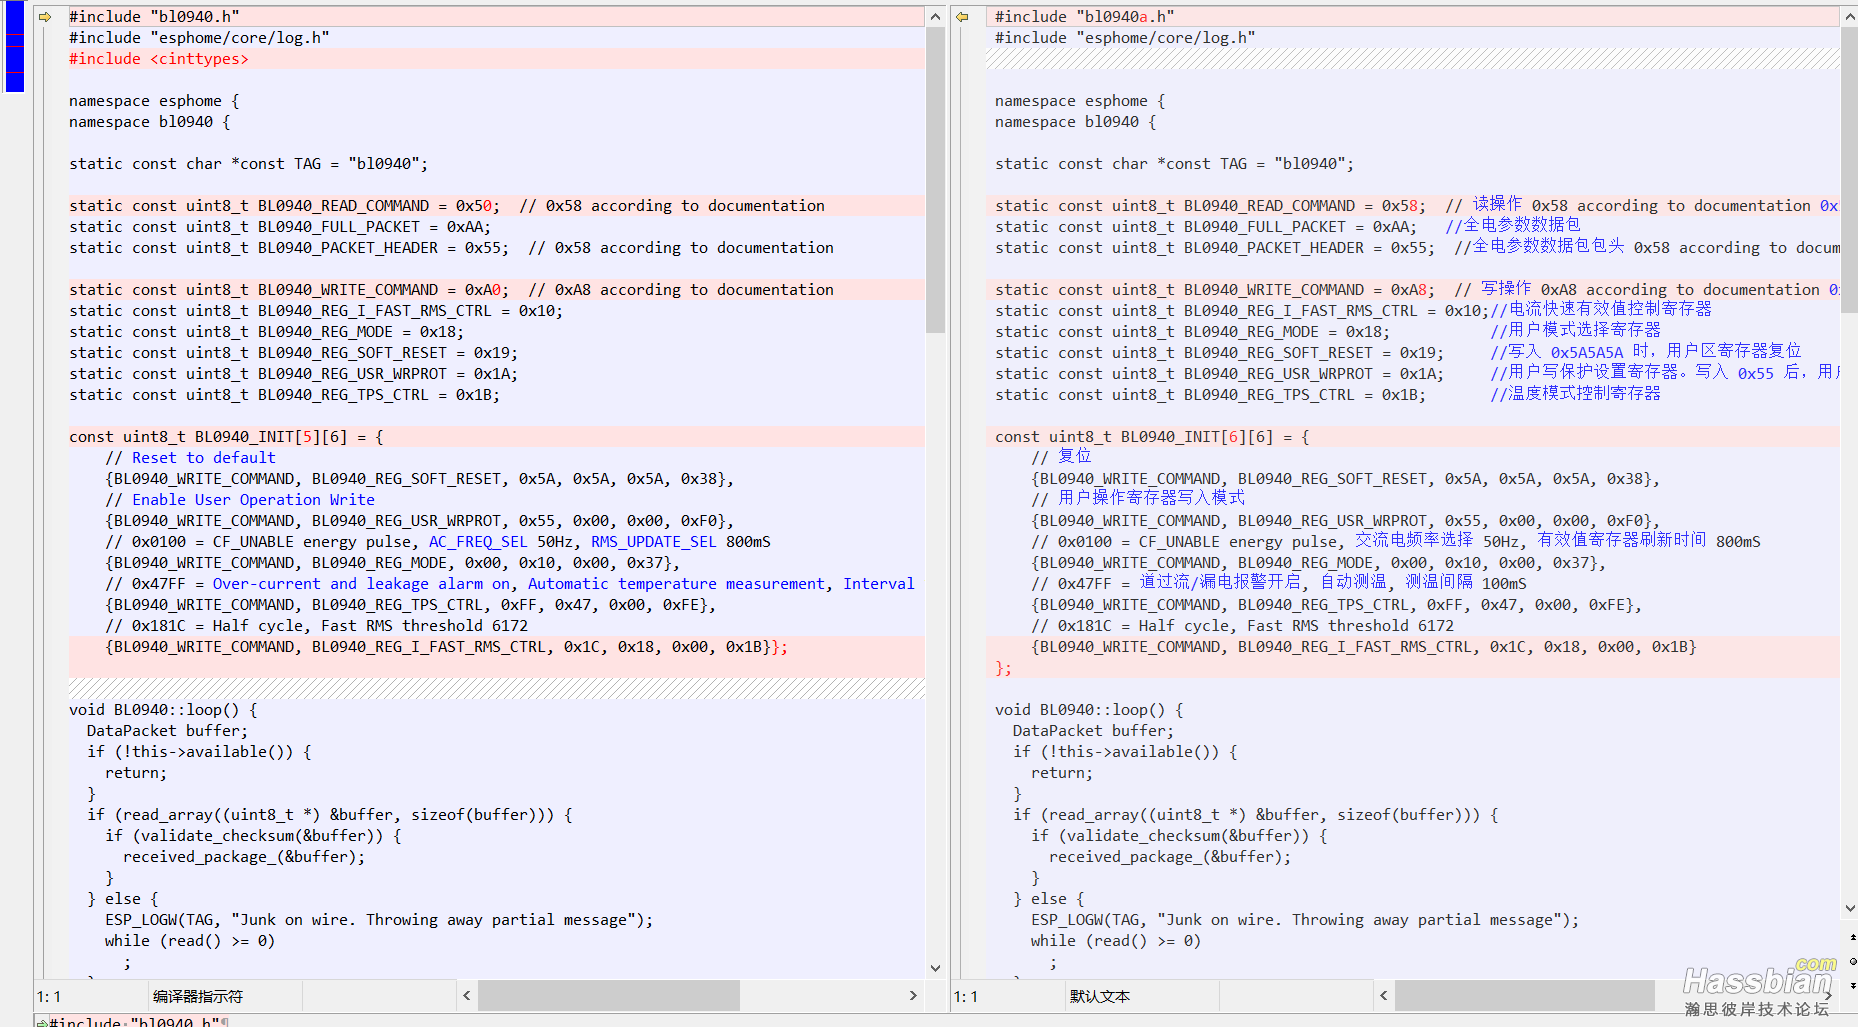Viewport: 1858px width, 1027px height.
Task: Click the left 'DataPacket buffer;' line
Action: click(167, 730)
